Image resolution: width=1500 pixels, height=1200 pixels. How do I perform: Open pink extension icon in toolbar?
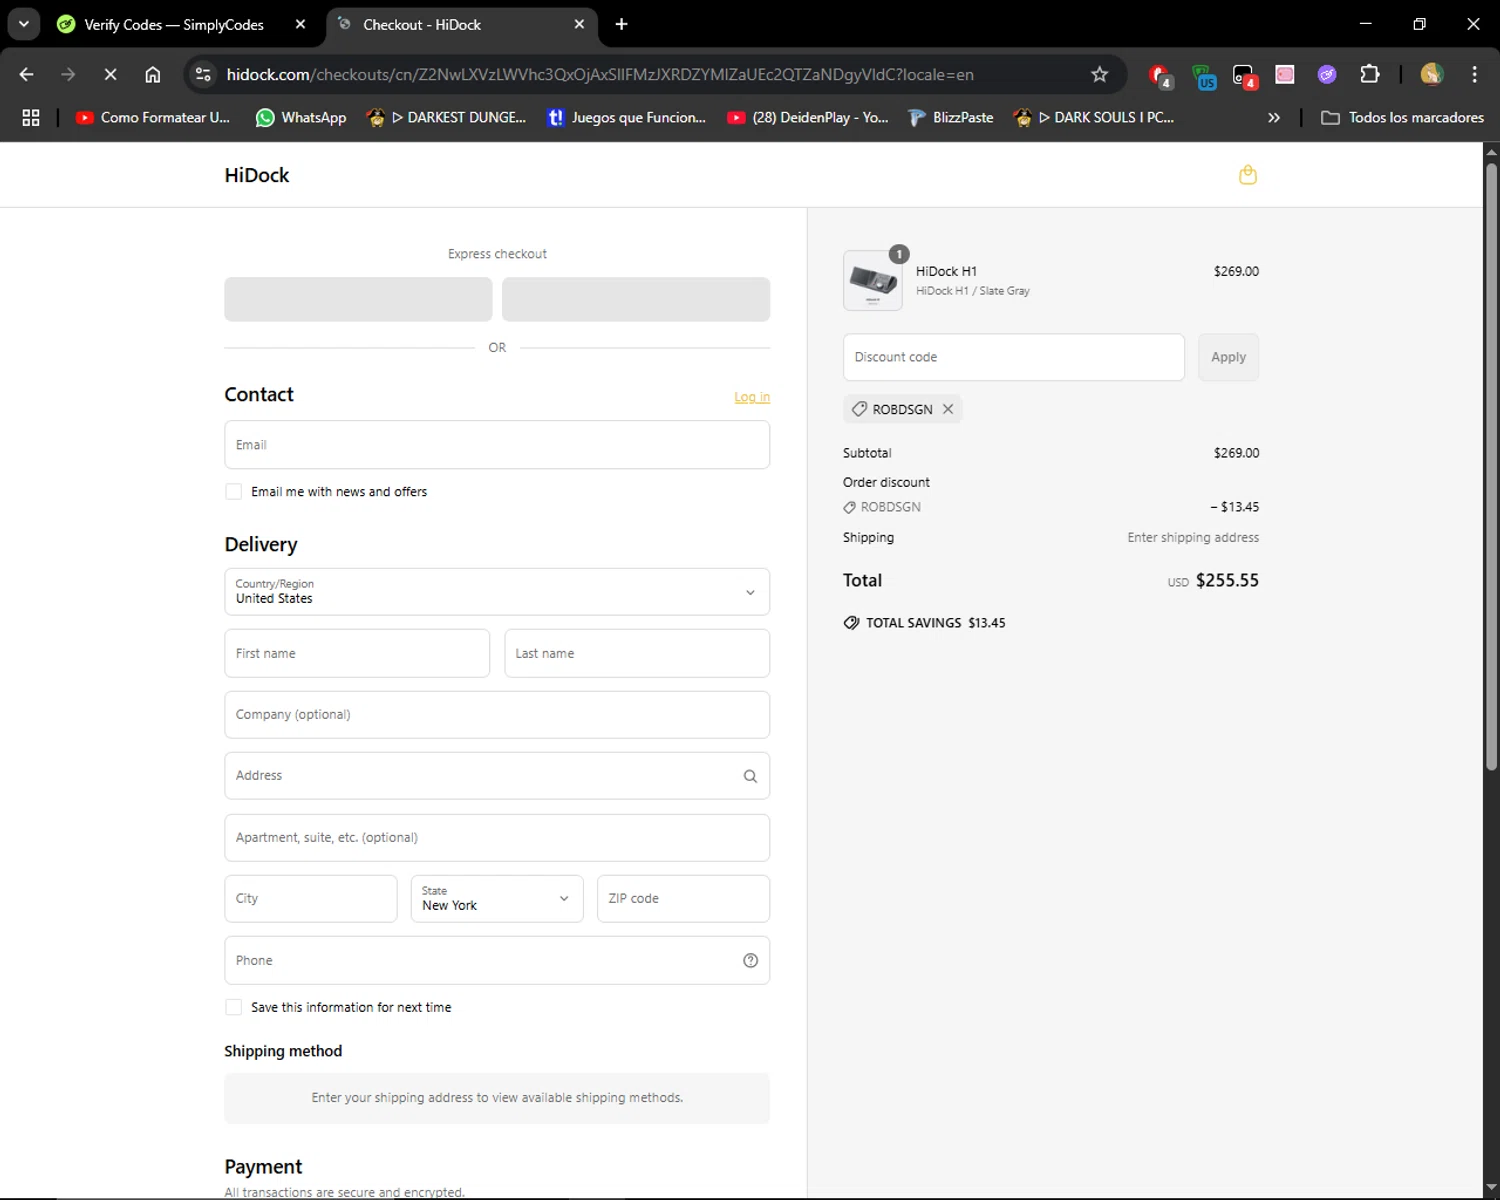pos(1285,74)
